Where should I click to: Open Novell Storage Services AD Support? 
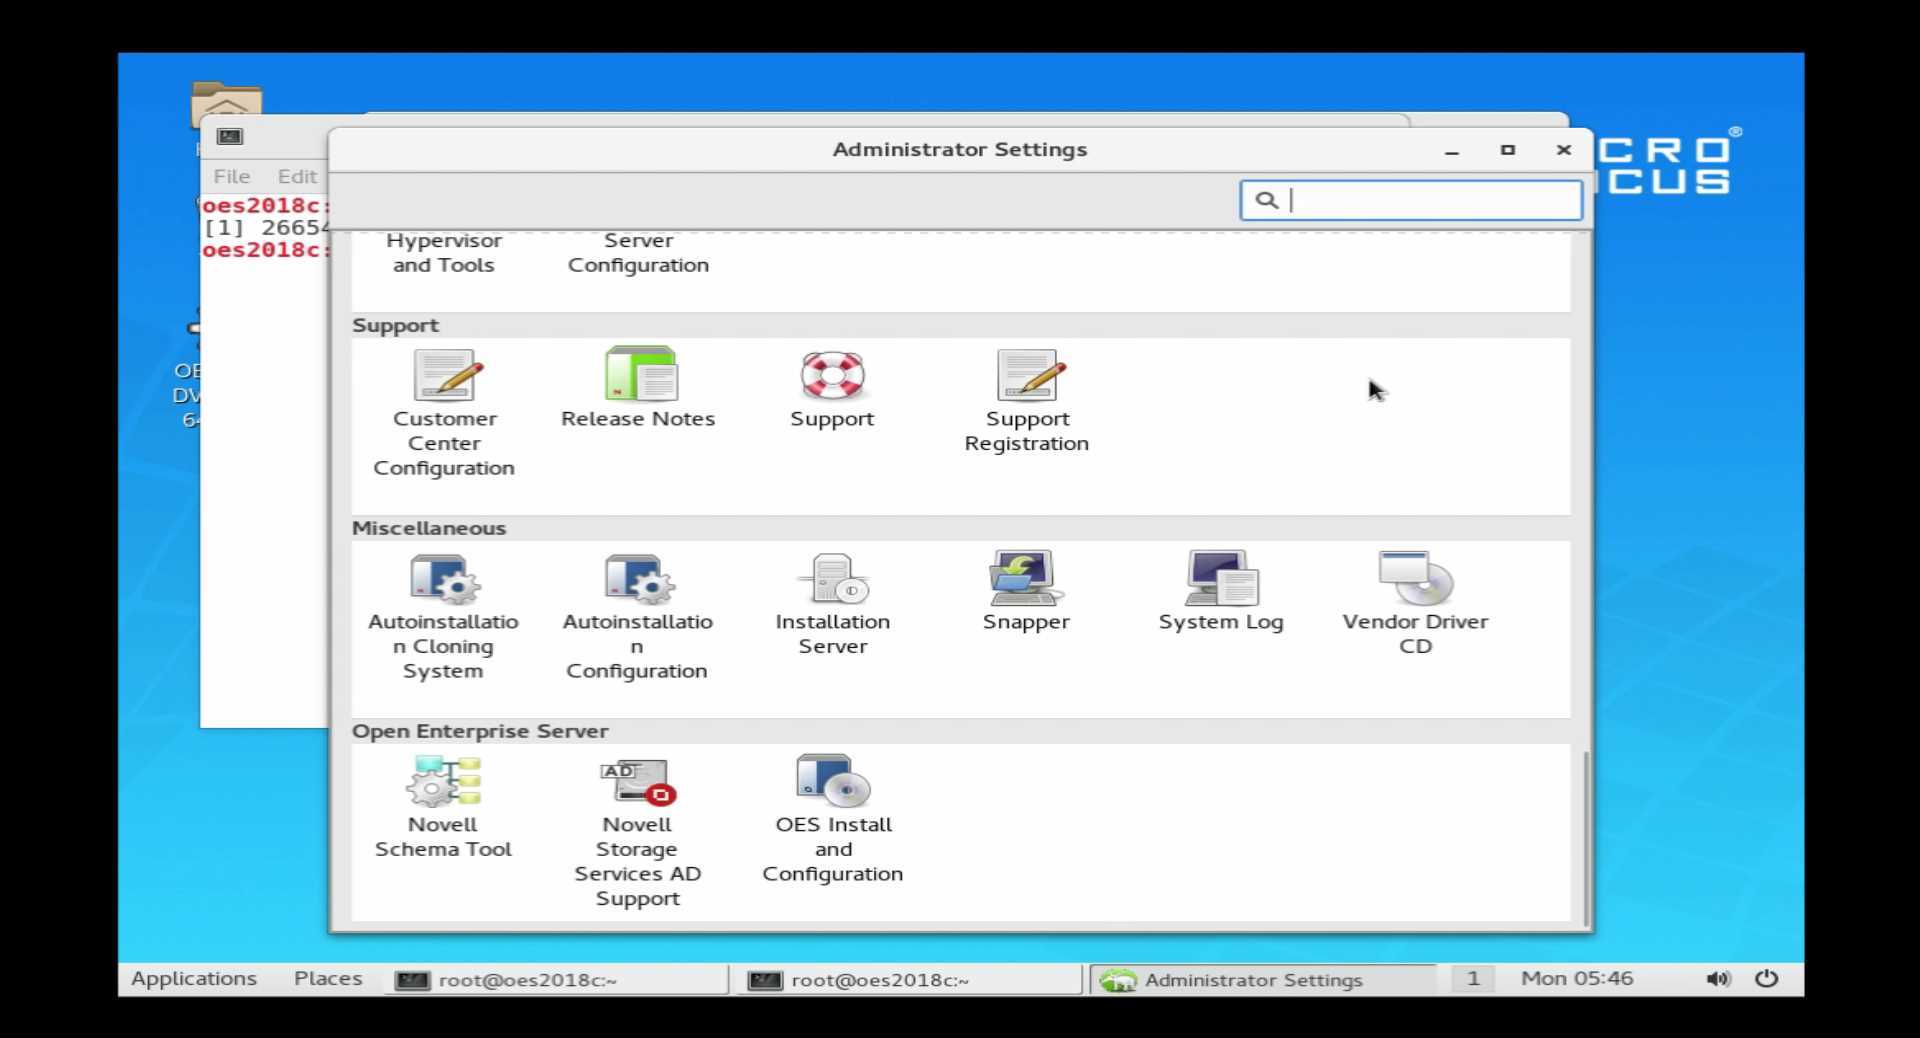(638, 832)
